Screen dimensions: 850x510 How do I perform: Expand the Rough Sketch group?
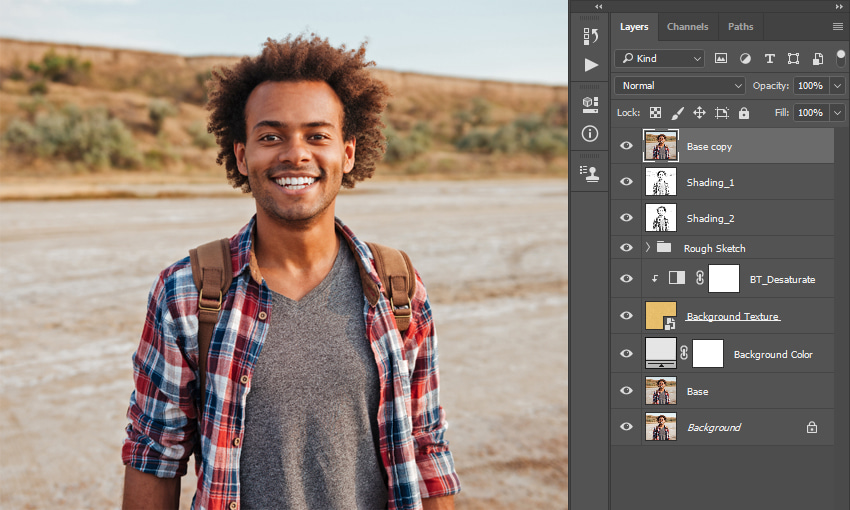pyautogui.click(x=647, y=248)
